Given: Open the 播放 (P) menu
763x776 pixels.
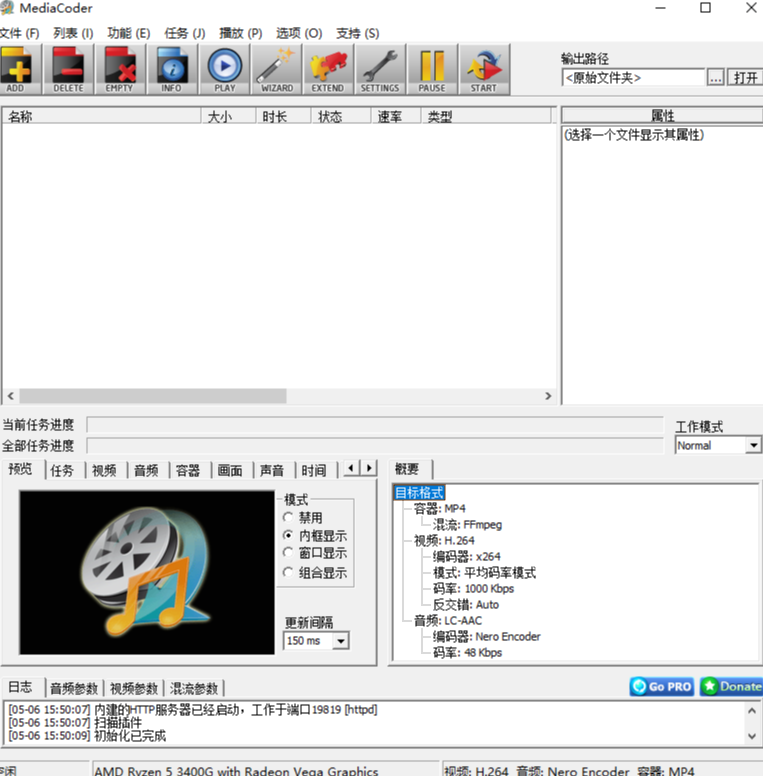Looking at the screenshot, I should [x=240, y=33].
